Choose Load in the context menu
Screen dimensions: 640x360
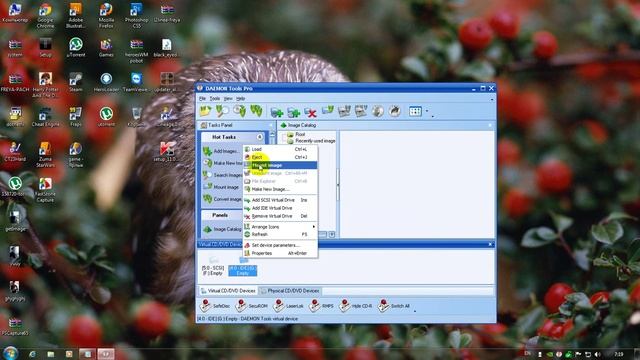pos(280,149)
